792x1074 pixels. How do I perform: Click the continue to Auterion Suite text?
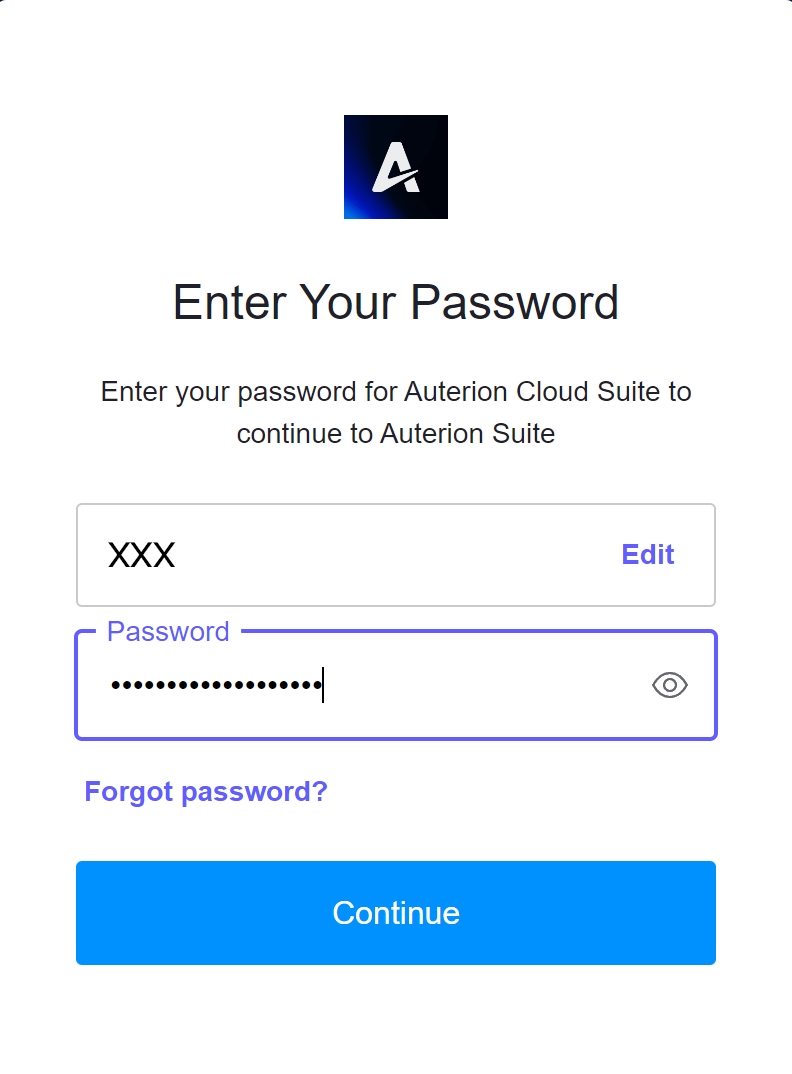click(x=396, y=434)
